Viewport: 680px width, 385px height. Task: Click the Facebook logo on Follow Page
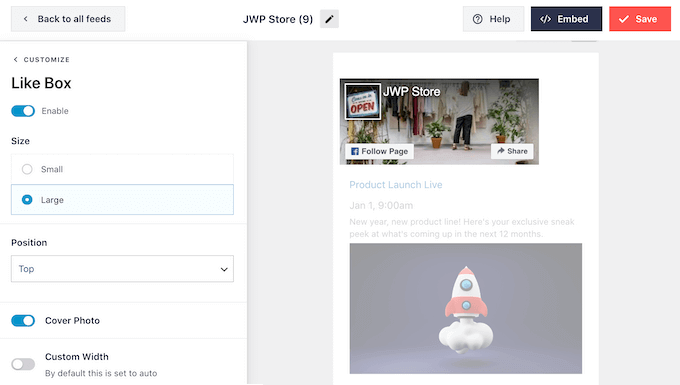click(x=355, y=151)
